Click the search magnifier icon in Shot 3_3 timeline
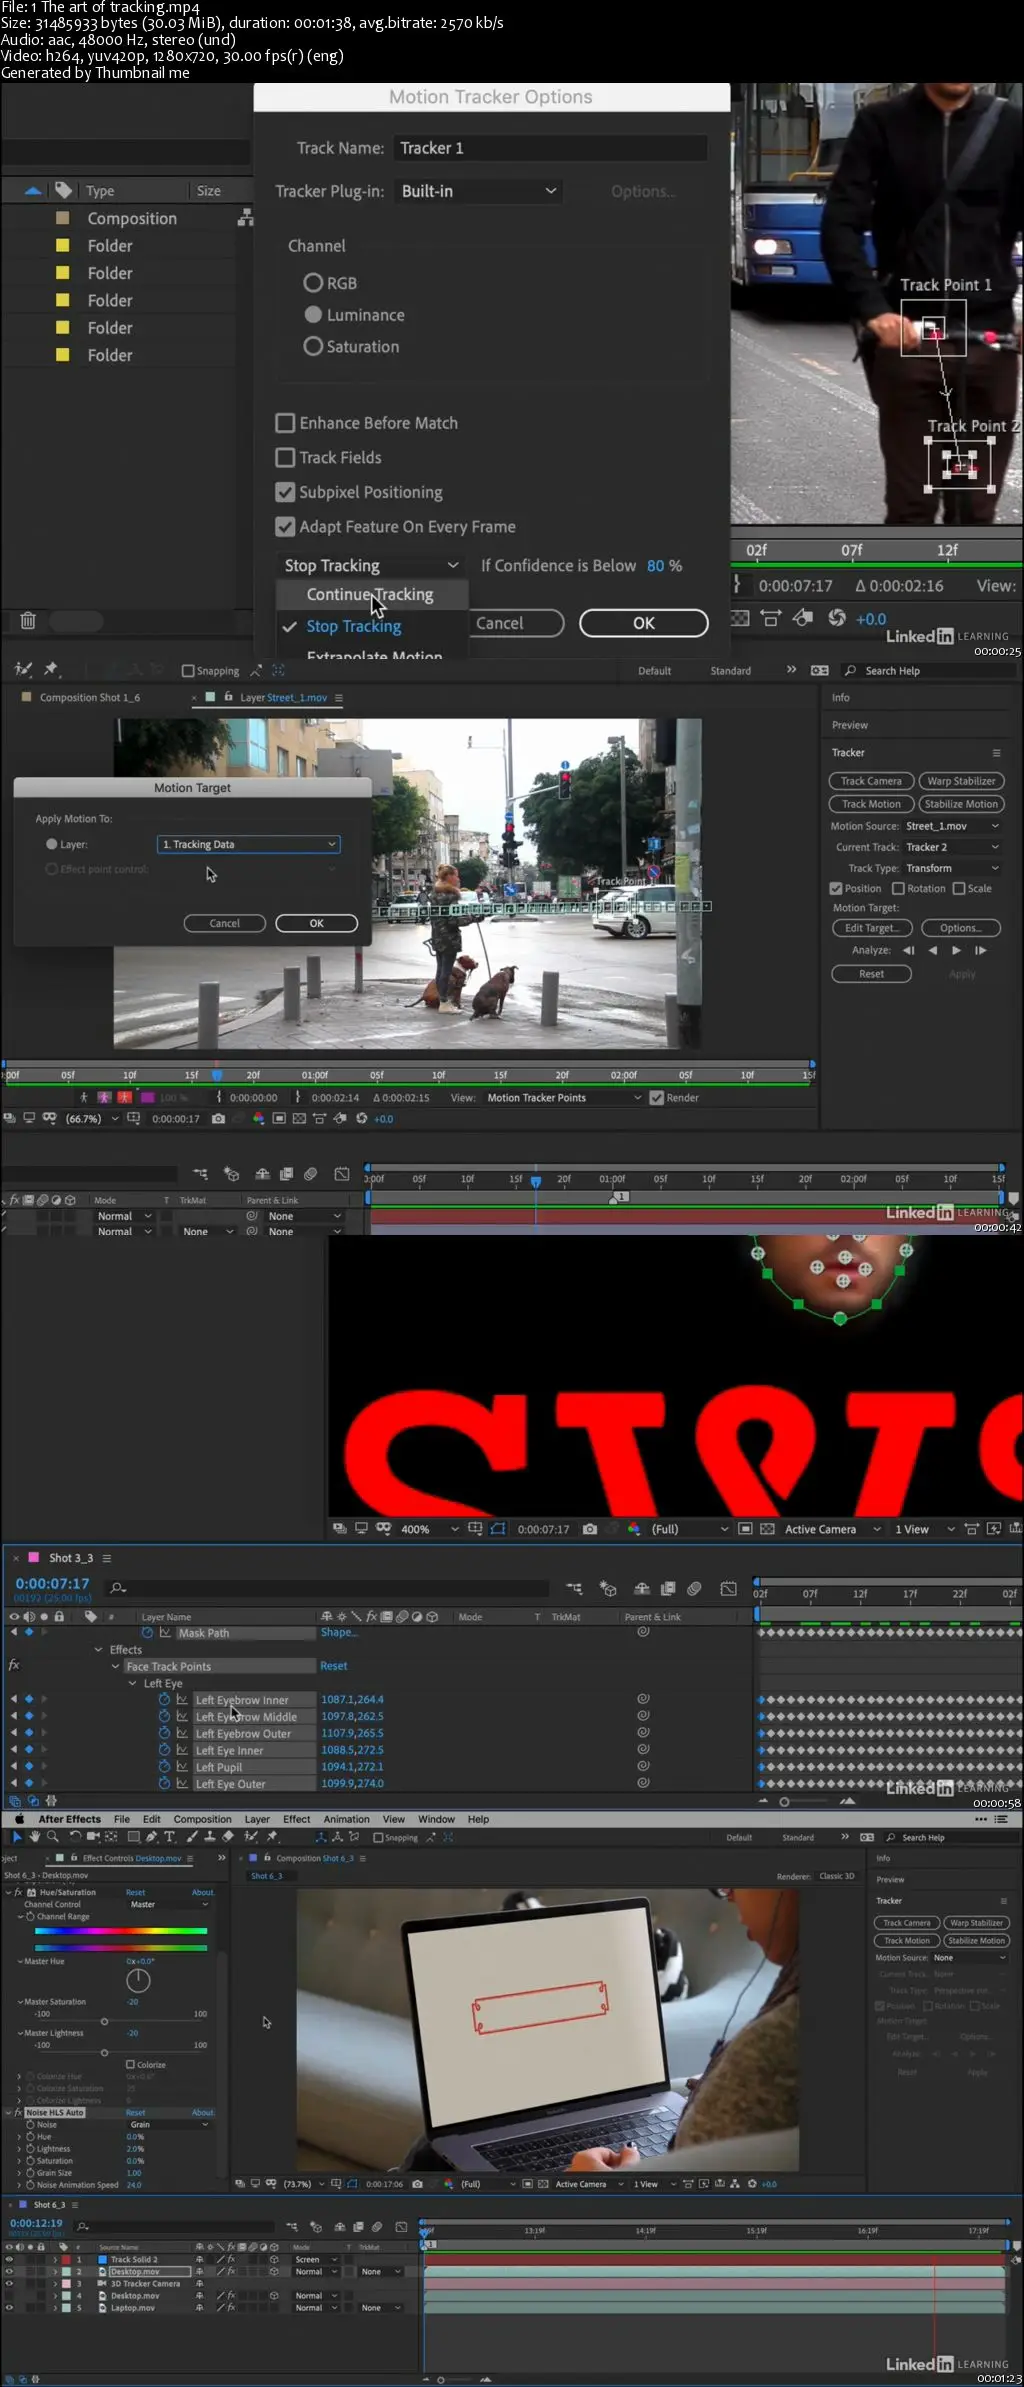 tap(118, 1588)
